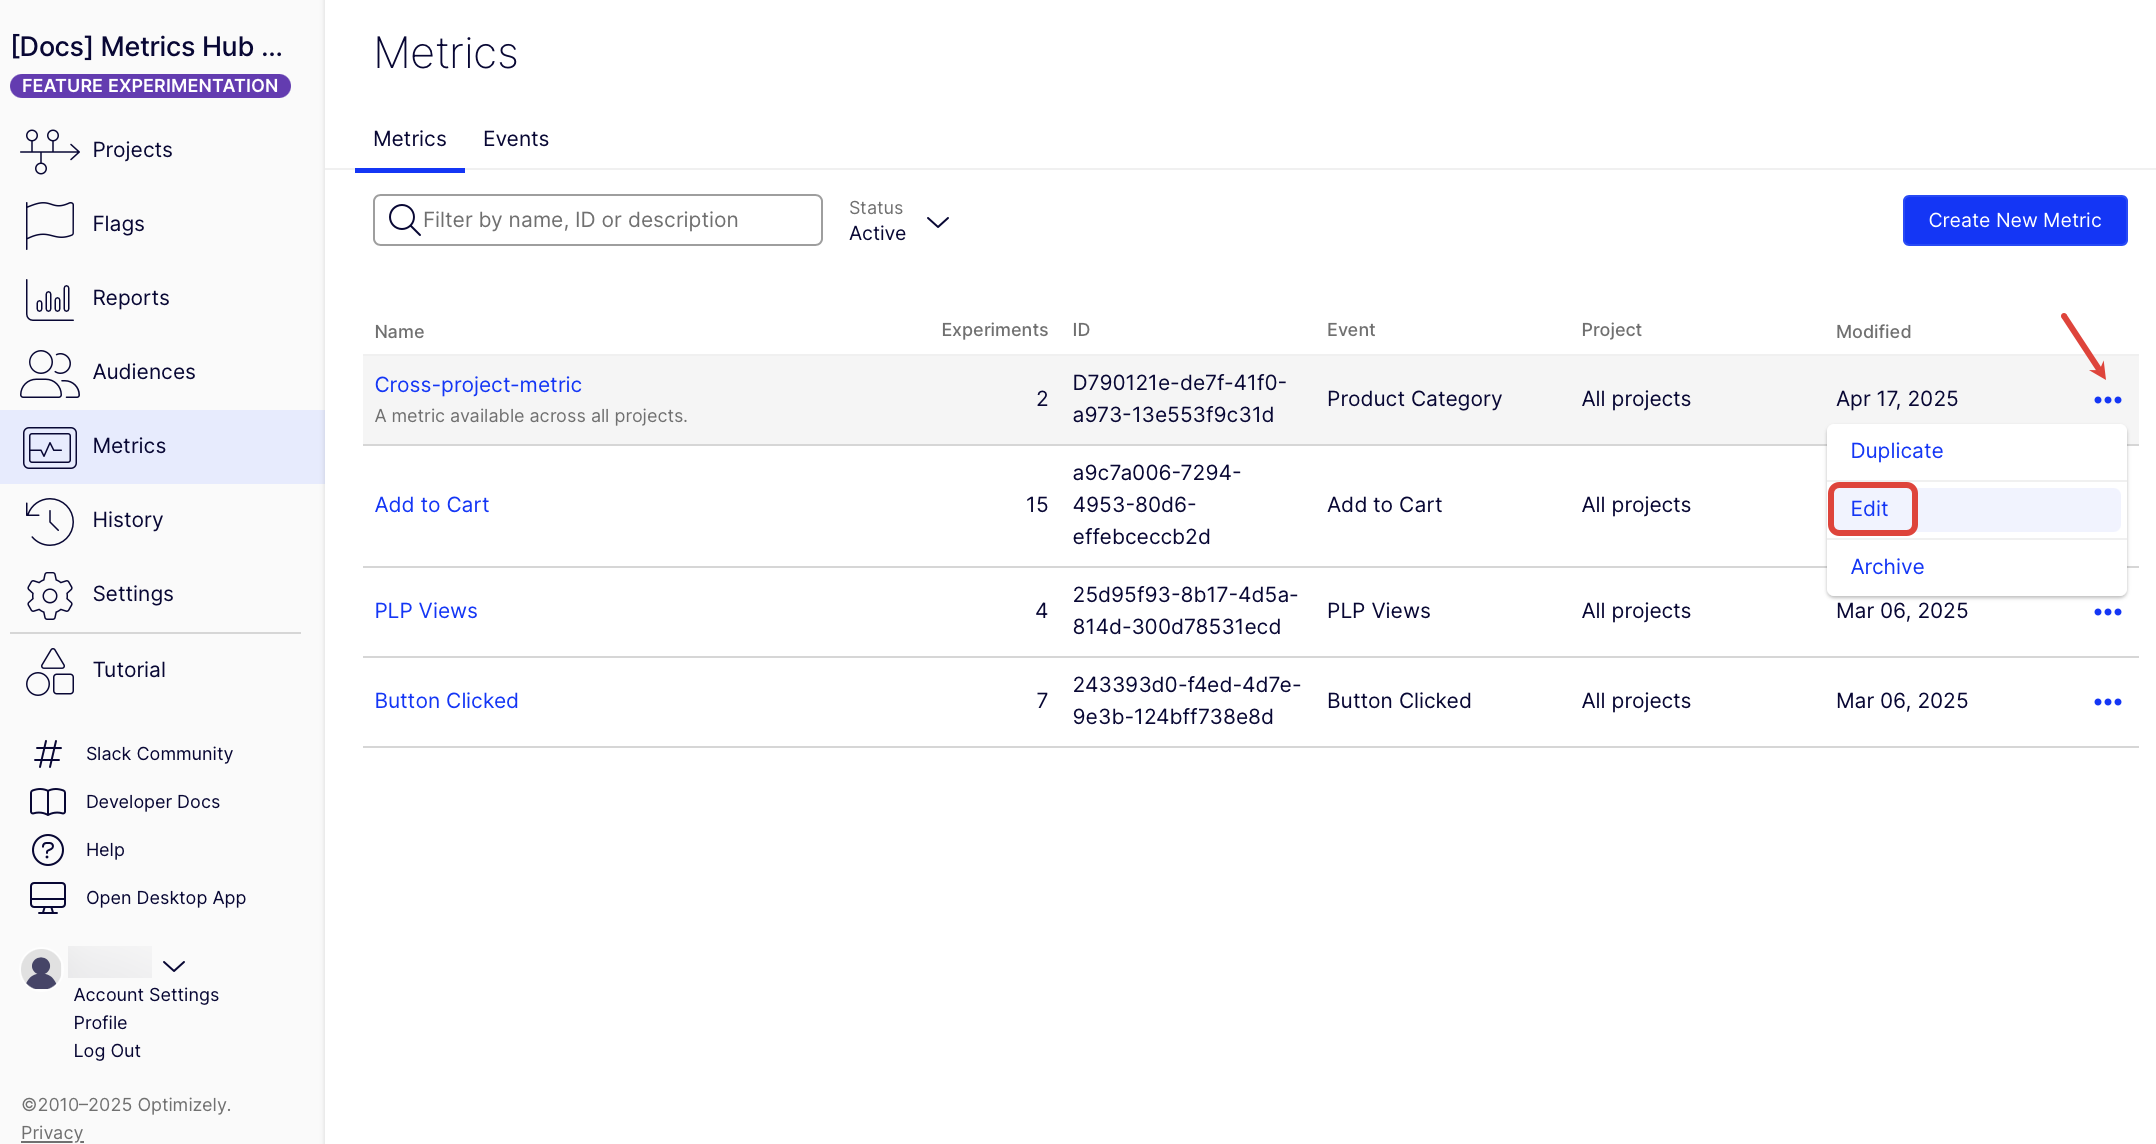Open Slack Community hashtag icon
Image resolution: width=2156 pixels, height=1144 pixels.
[x=48, y=754]
